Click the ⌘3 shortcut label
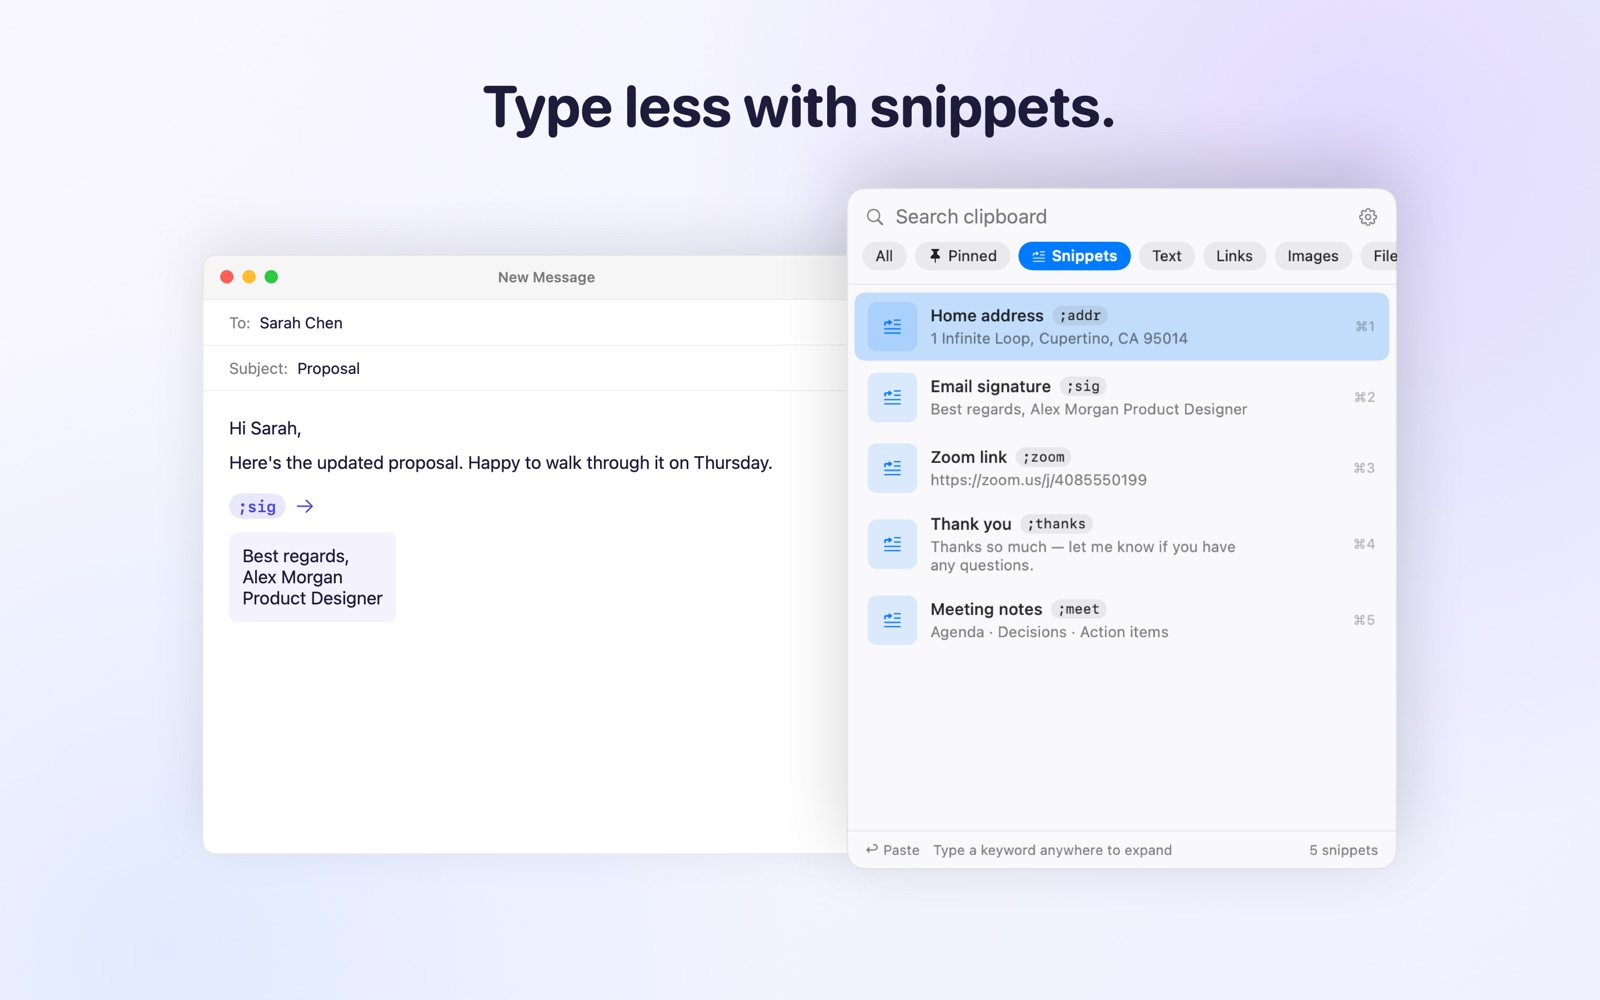Screen dimensions: 1600x1000 (1365, 468)
